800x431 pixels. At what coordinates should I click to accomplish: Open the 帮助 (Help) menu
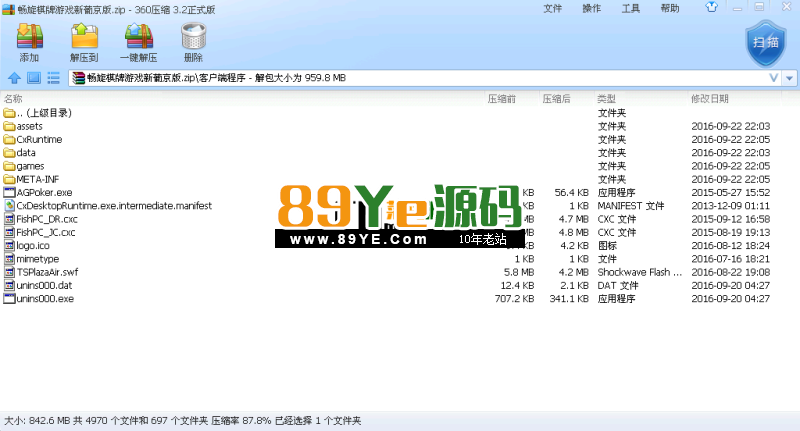tap(670, 8)
